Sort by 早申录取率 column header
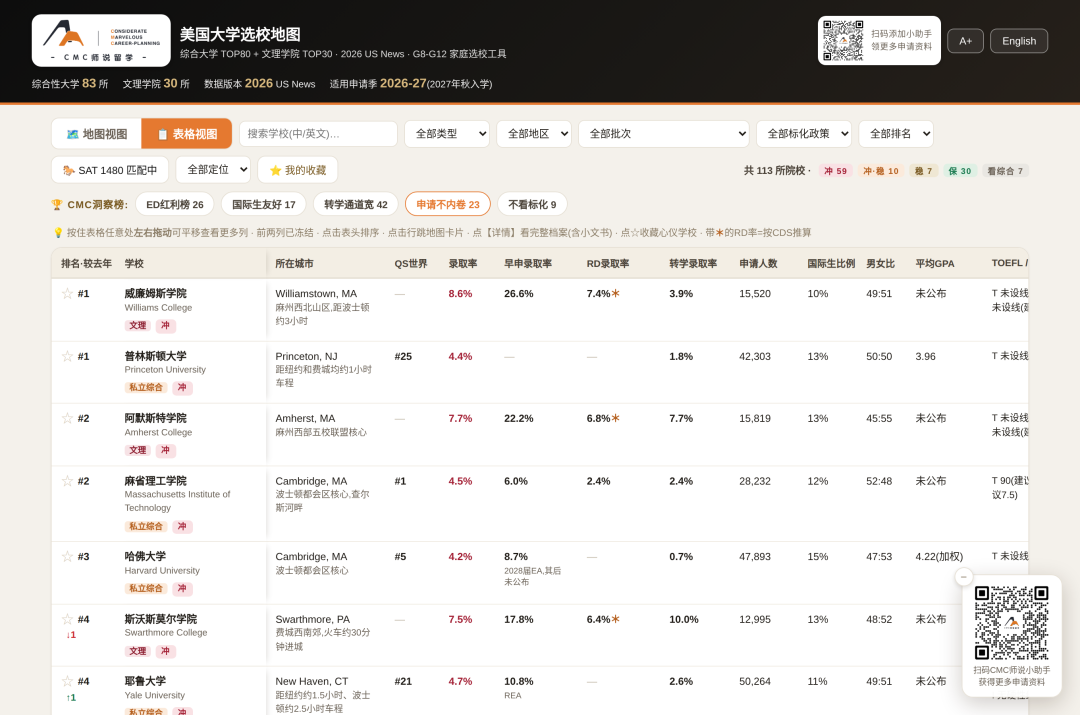This screenshot has height=715, width=1080. [x=528, y=263]
